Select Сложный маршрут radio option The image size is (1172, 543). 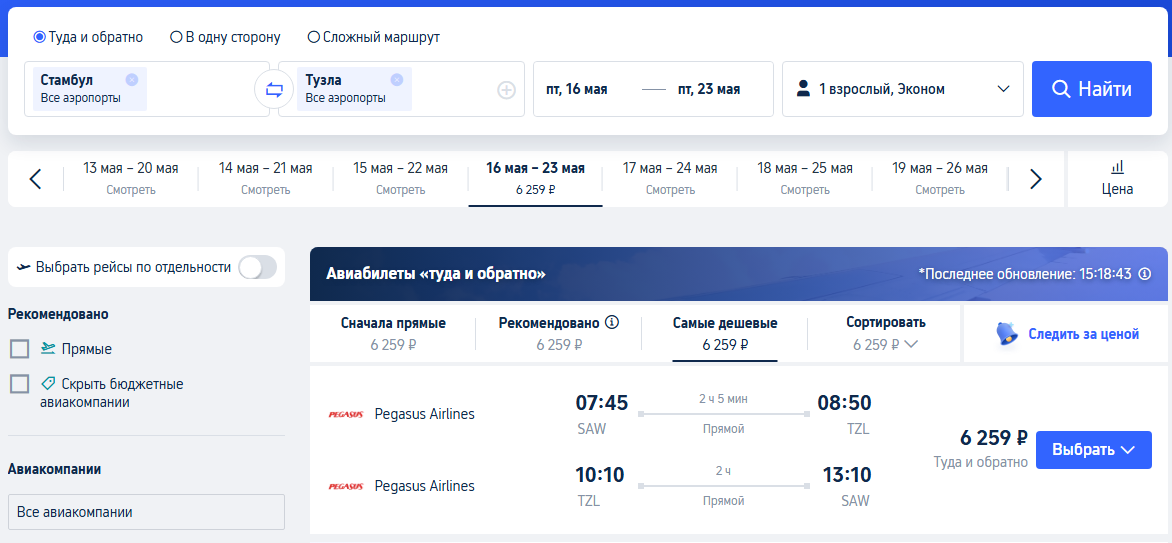(314, 37)
